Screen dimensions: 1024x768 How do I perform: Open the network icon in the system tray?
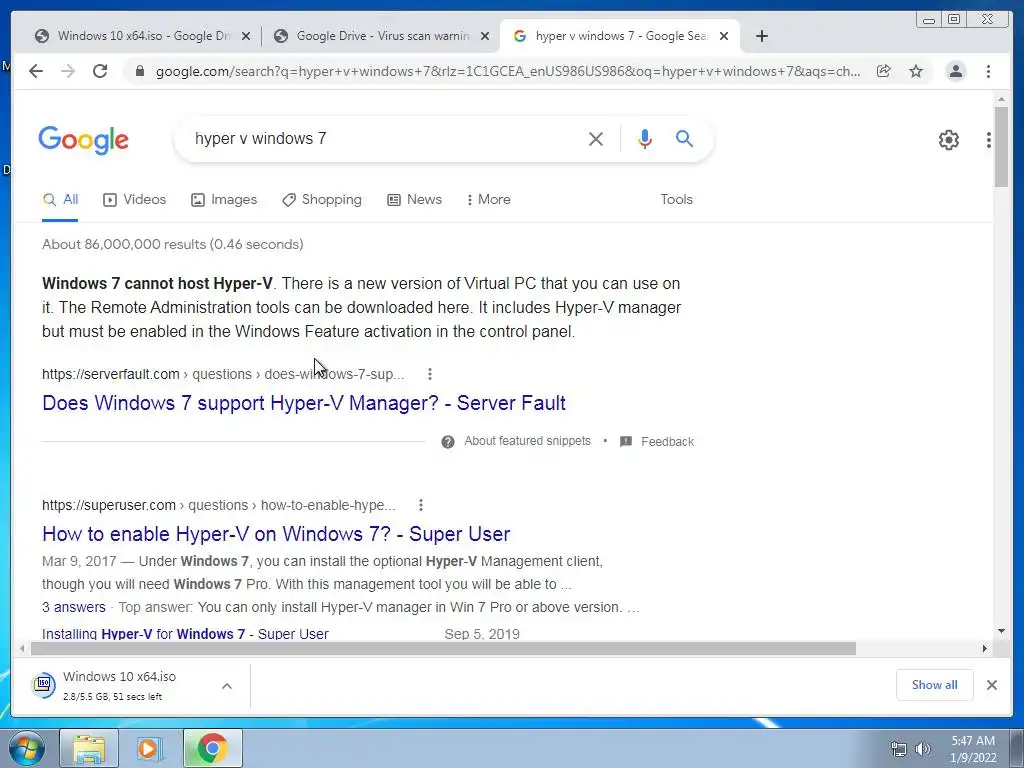[899, 749]
